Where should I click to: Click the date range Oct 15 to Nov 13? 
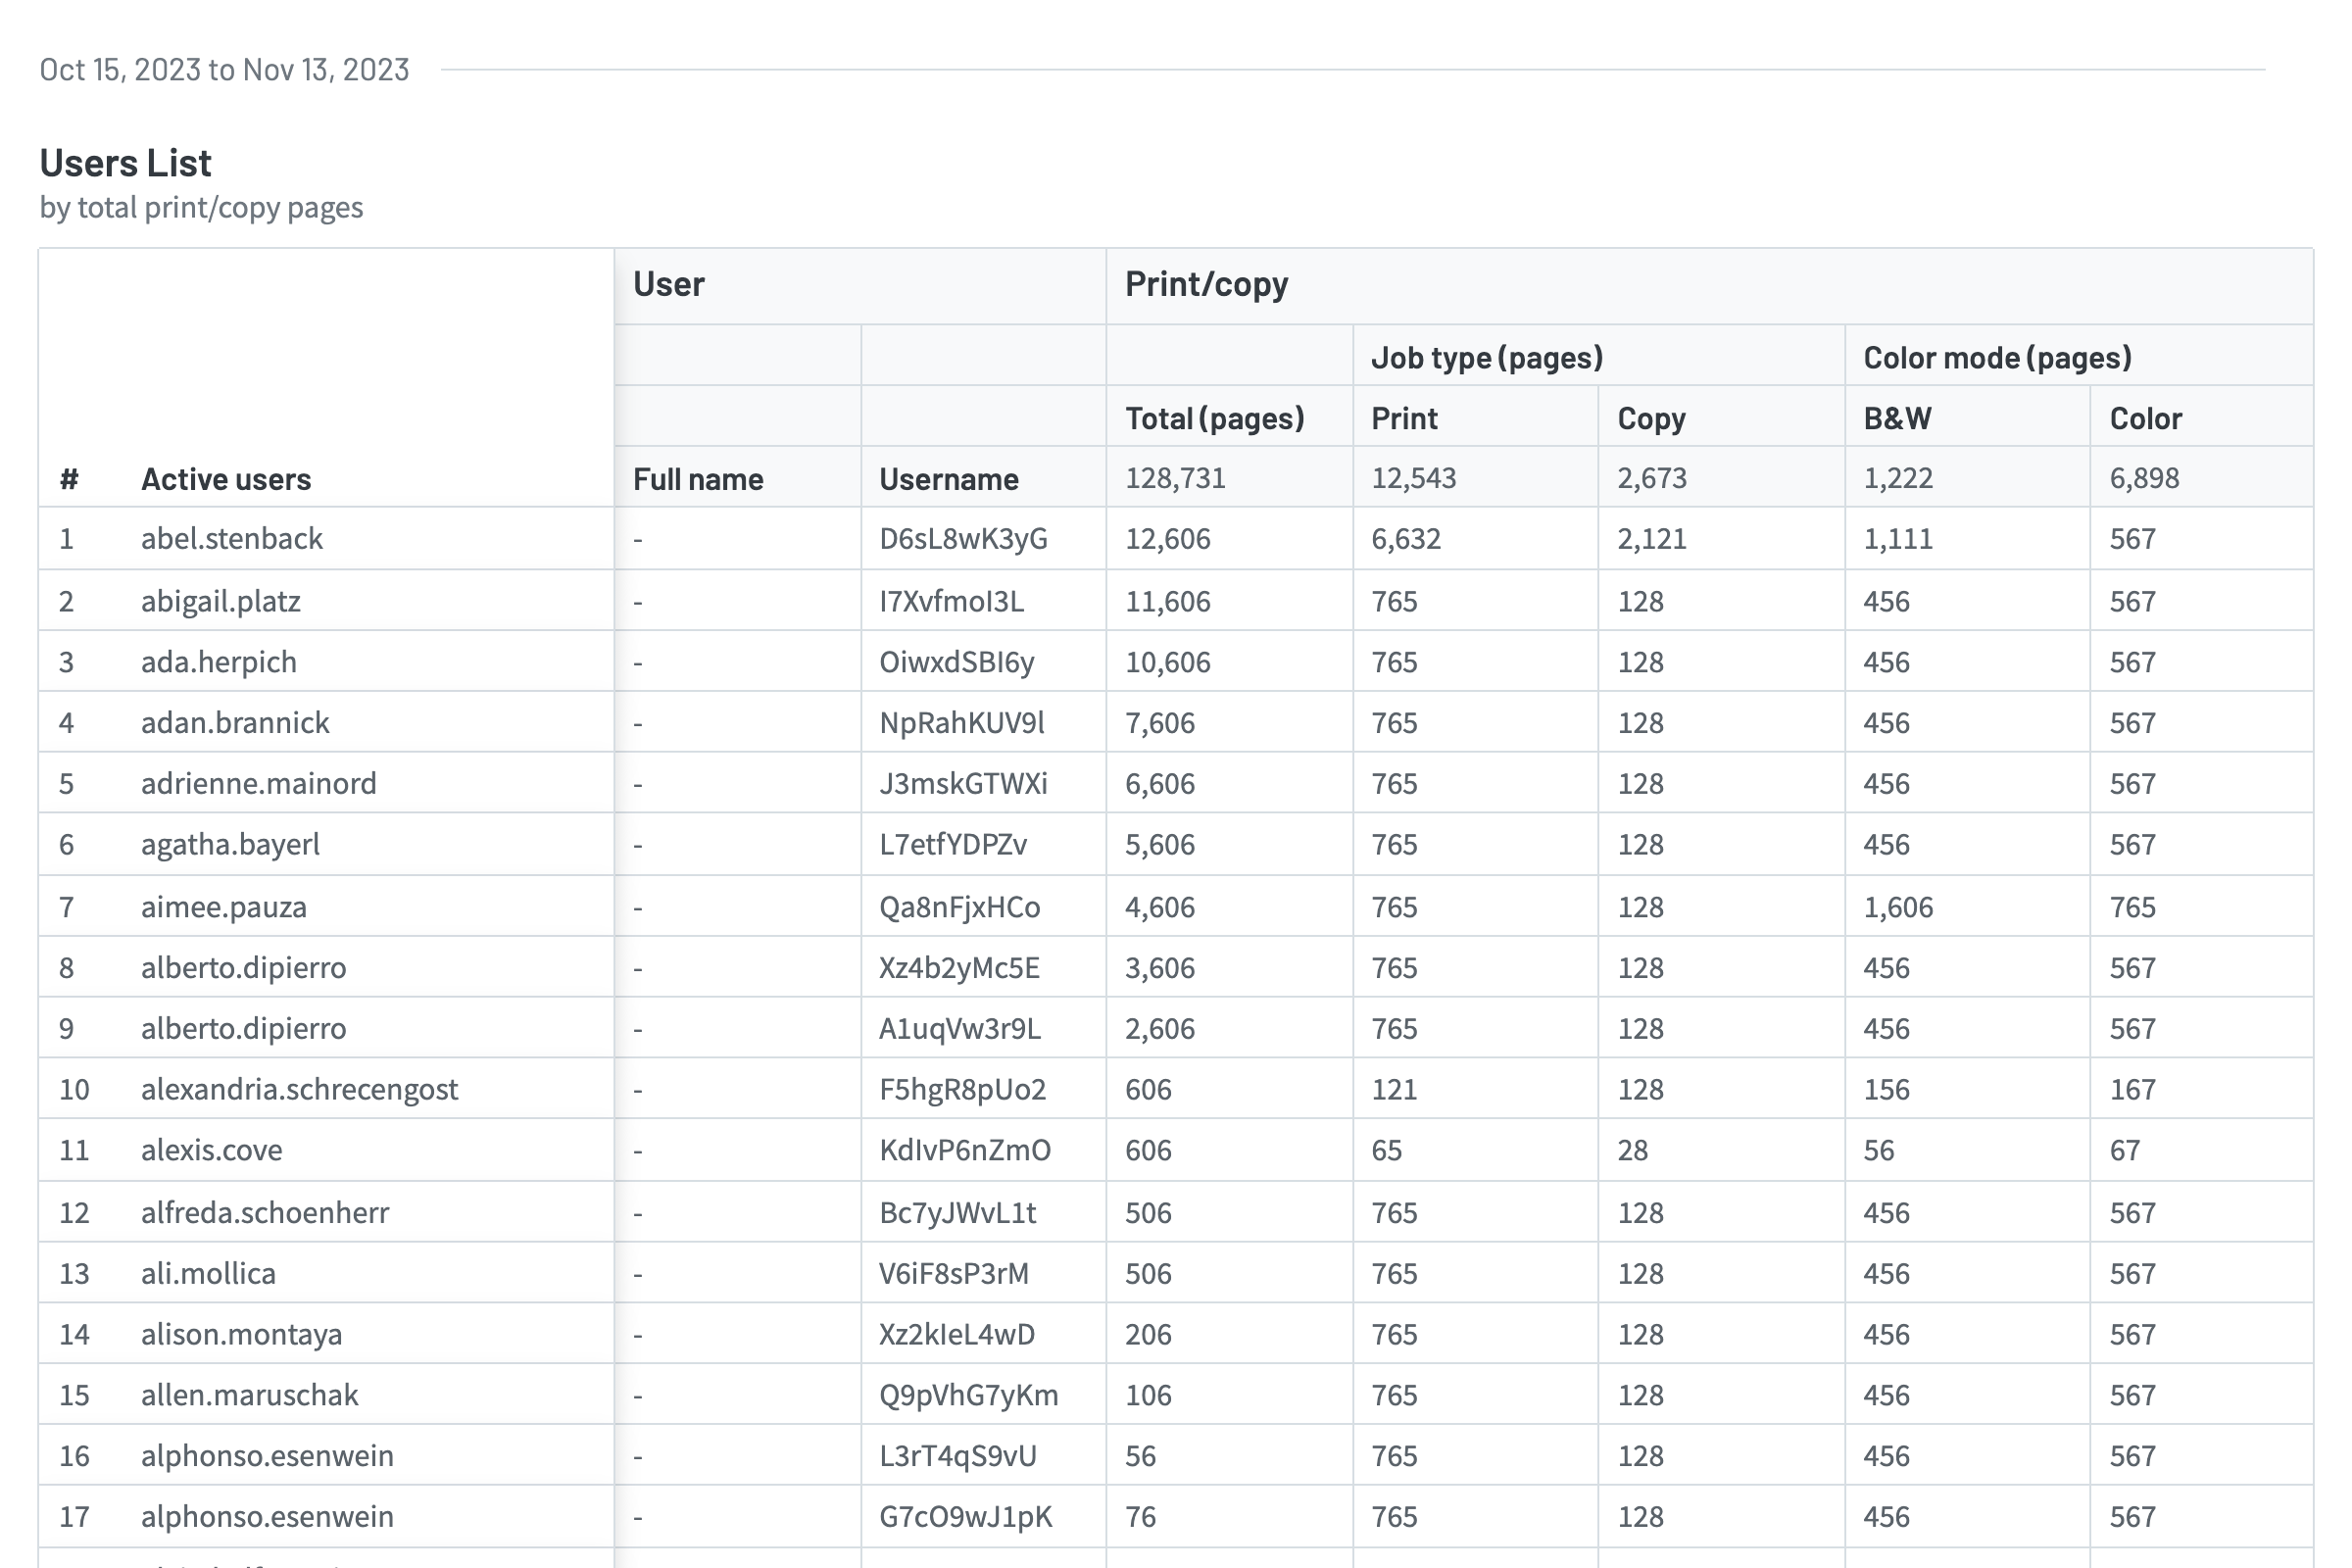[x=224, y=70]
